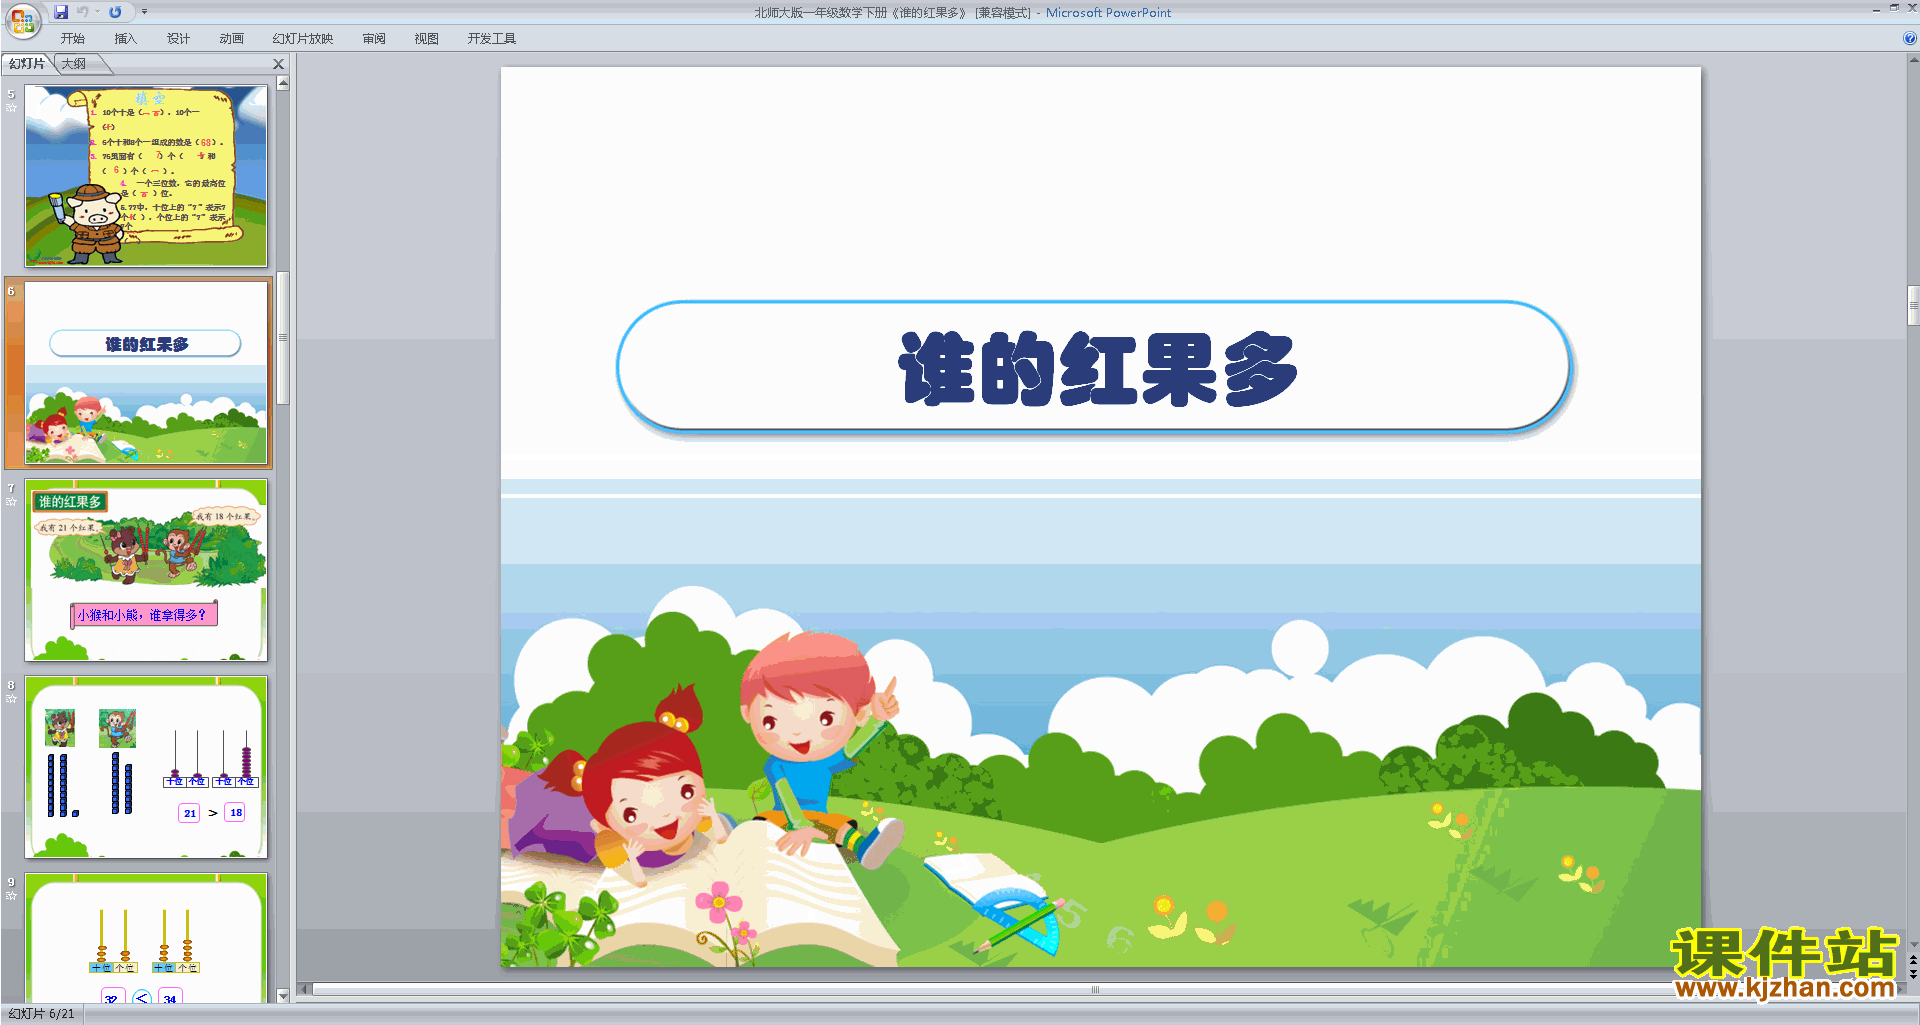This screenshot has width=1920, height=1025.
Task: Click animation star icon beside slide 9
Action: pos(12,895)
